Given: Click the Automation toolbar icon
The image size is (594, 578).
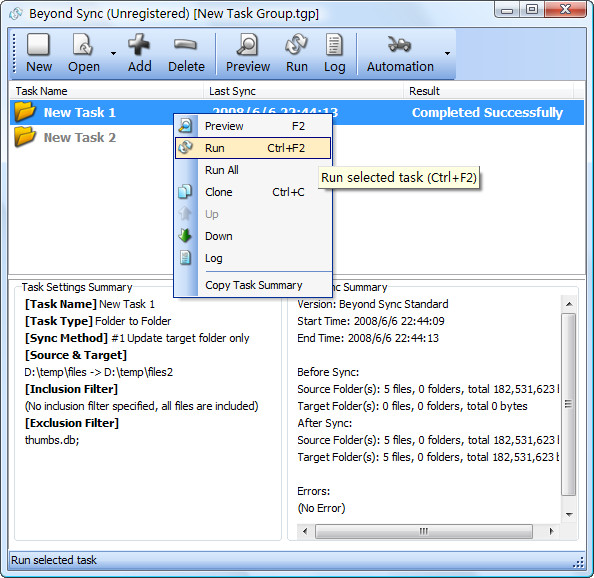Looking at the screenshot, I should 400,45.
